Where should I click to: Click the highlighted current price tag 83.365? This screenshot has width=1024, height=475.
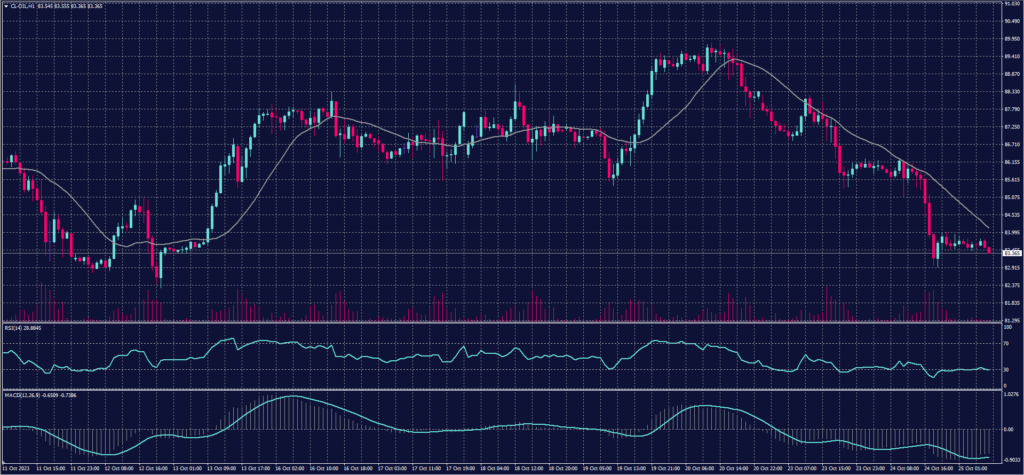[1011, 254]
